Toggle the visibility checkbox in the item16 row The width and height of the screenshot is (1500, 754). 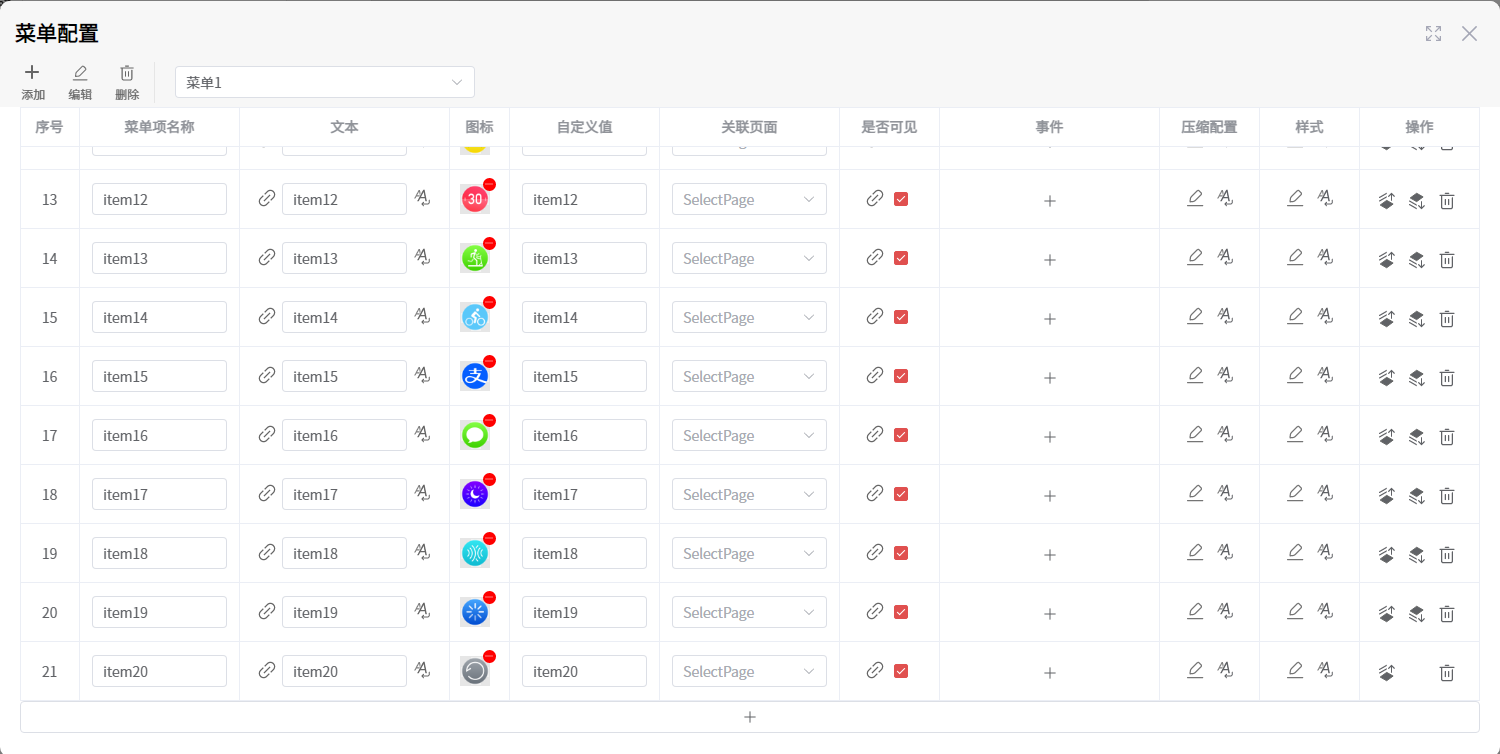(x=901, y=435)
